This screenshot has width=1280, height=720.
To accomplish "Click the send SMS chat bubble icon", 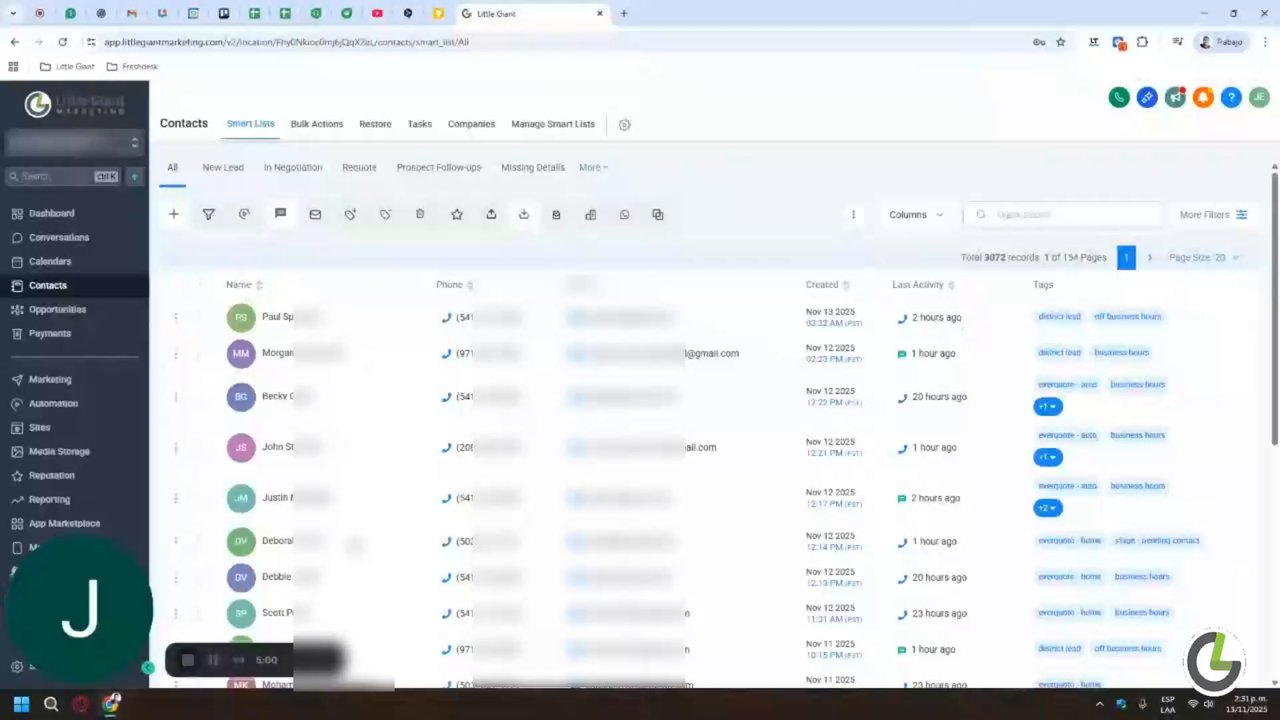I will (x=280, y=214).
